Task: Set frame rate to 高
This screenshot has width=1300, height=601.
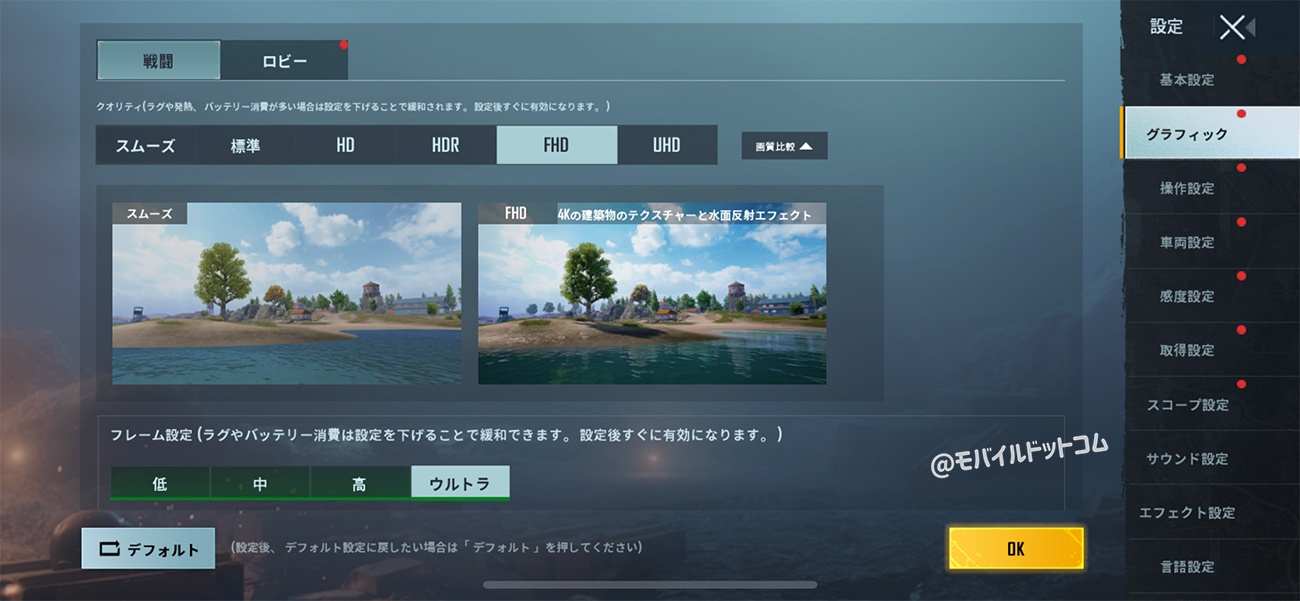Action: (x=360, y=483)
